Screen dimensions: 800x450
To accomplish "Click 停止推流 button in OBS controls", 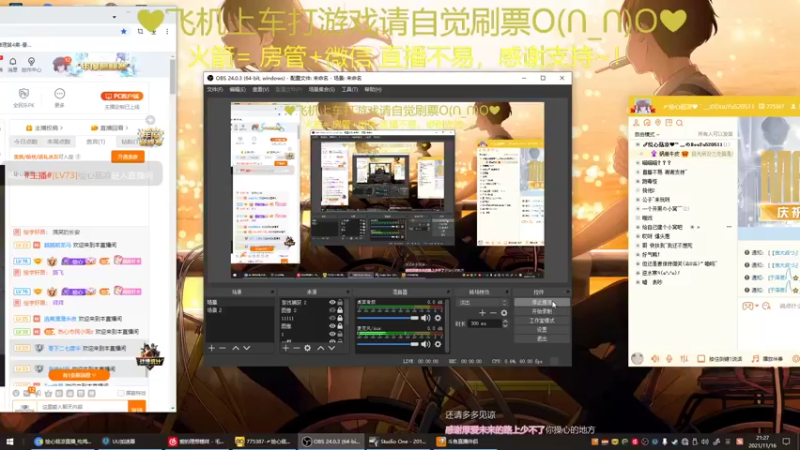I will tap(541, 303).
